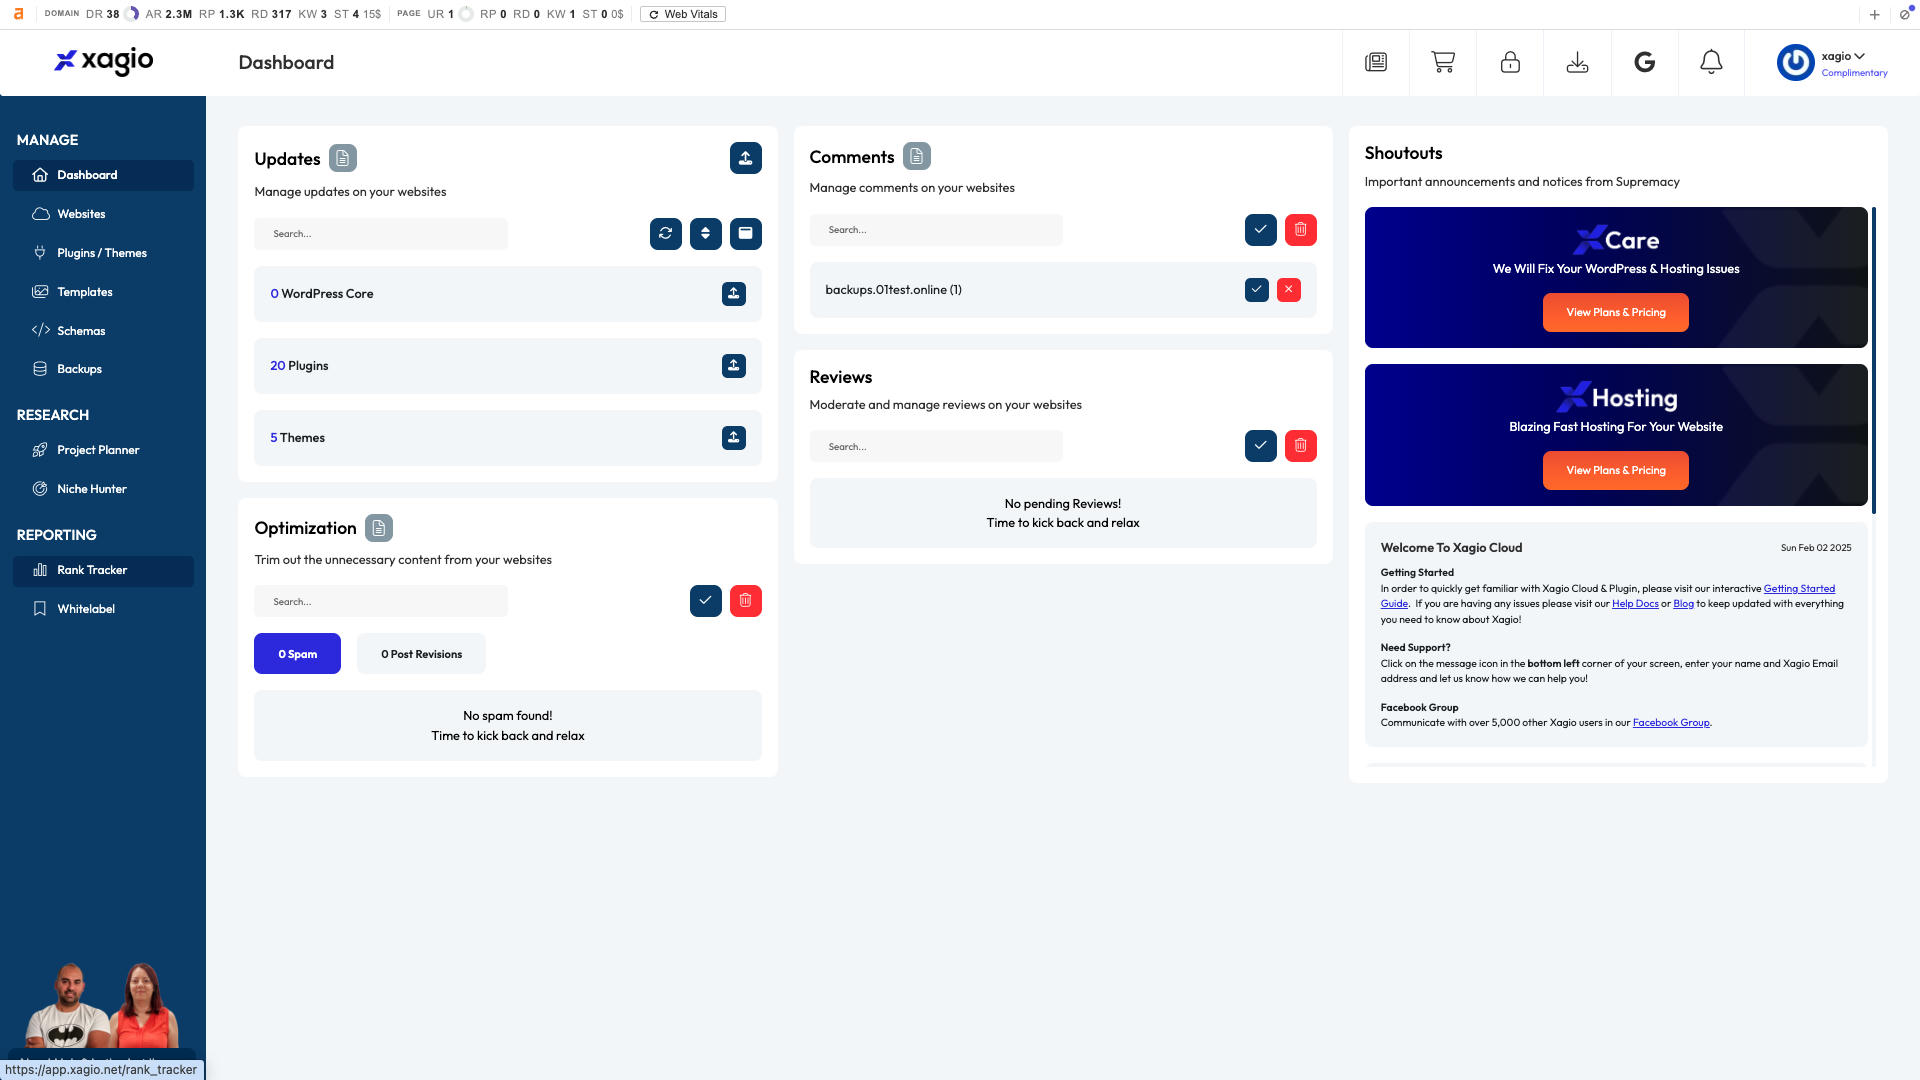Open the Google G icon
The width and height of the screenshot is (1920, 1080).
click(1644, 62)
